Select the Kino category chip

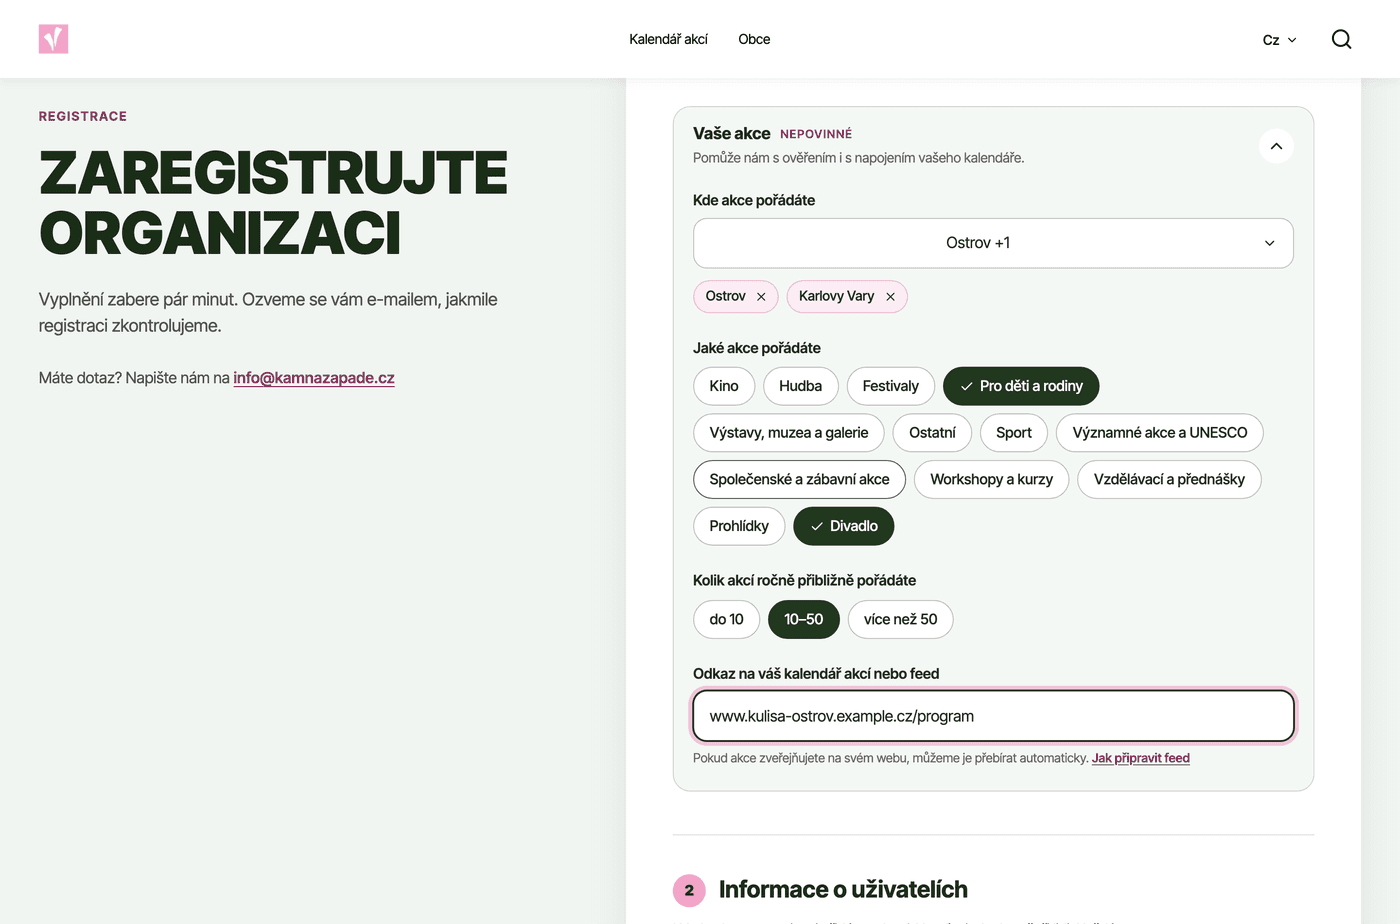(x=724, y=386)
